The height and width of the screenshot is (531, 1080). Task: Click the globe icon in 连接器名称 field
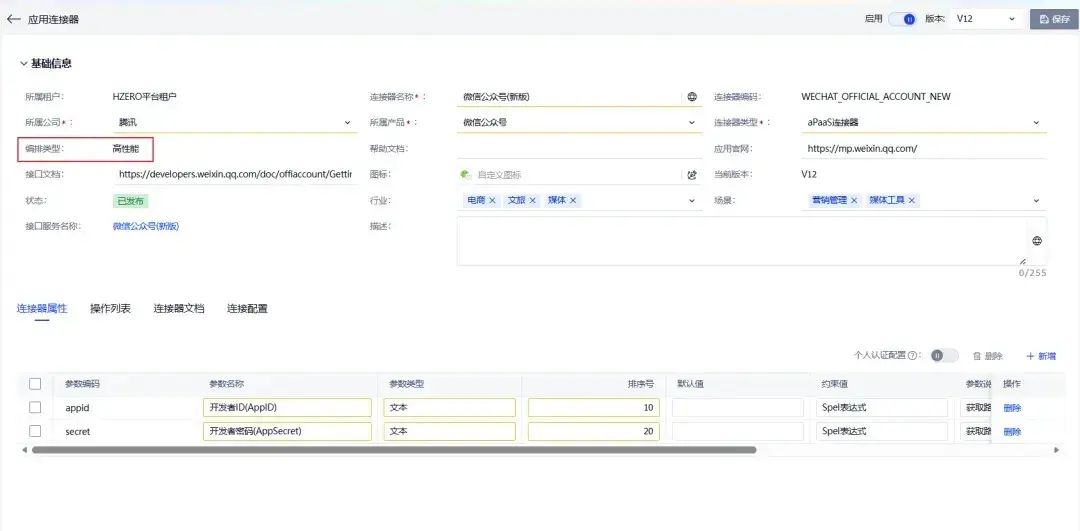692,97
